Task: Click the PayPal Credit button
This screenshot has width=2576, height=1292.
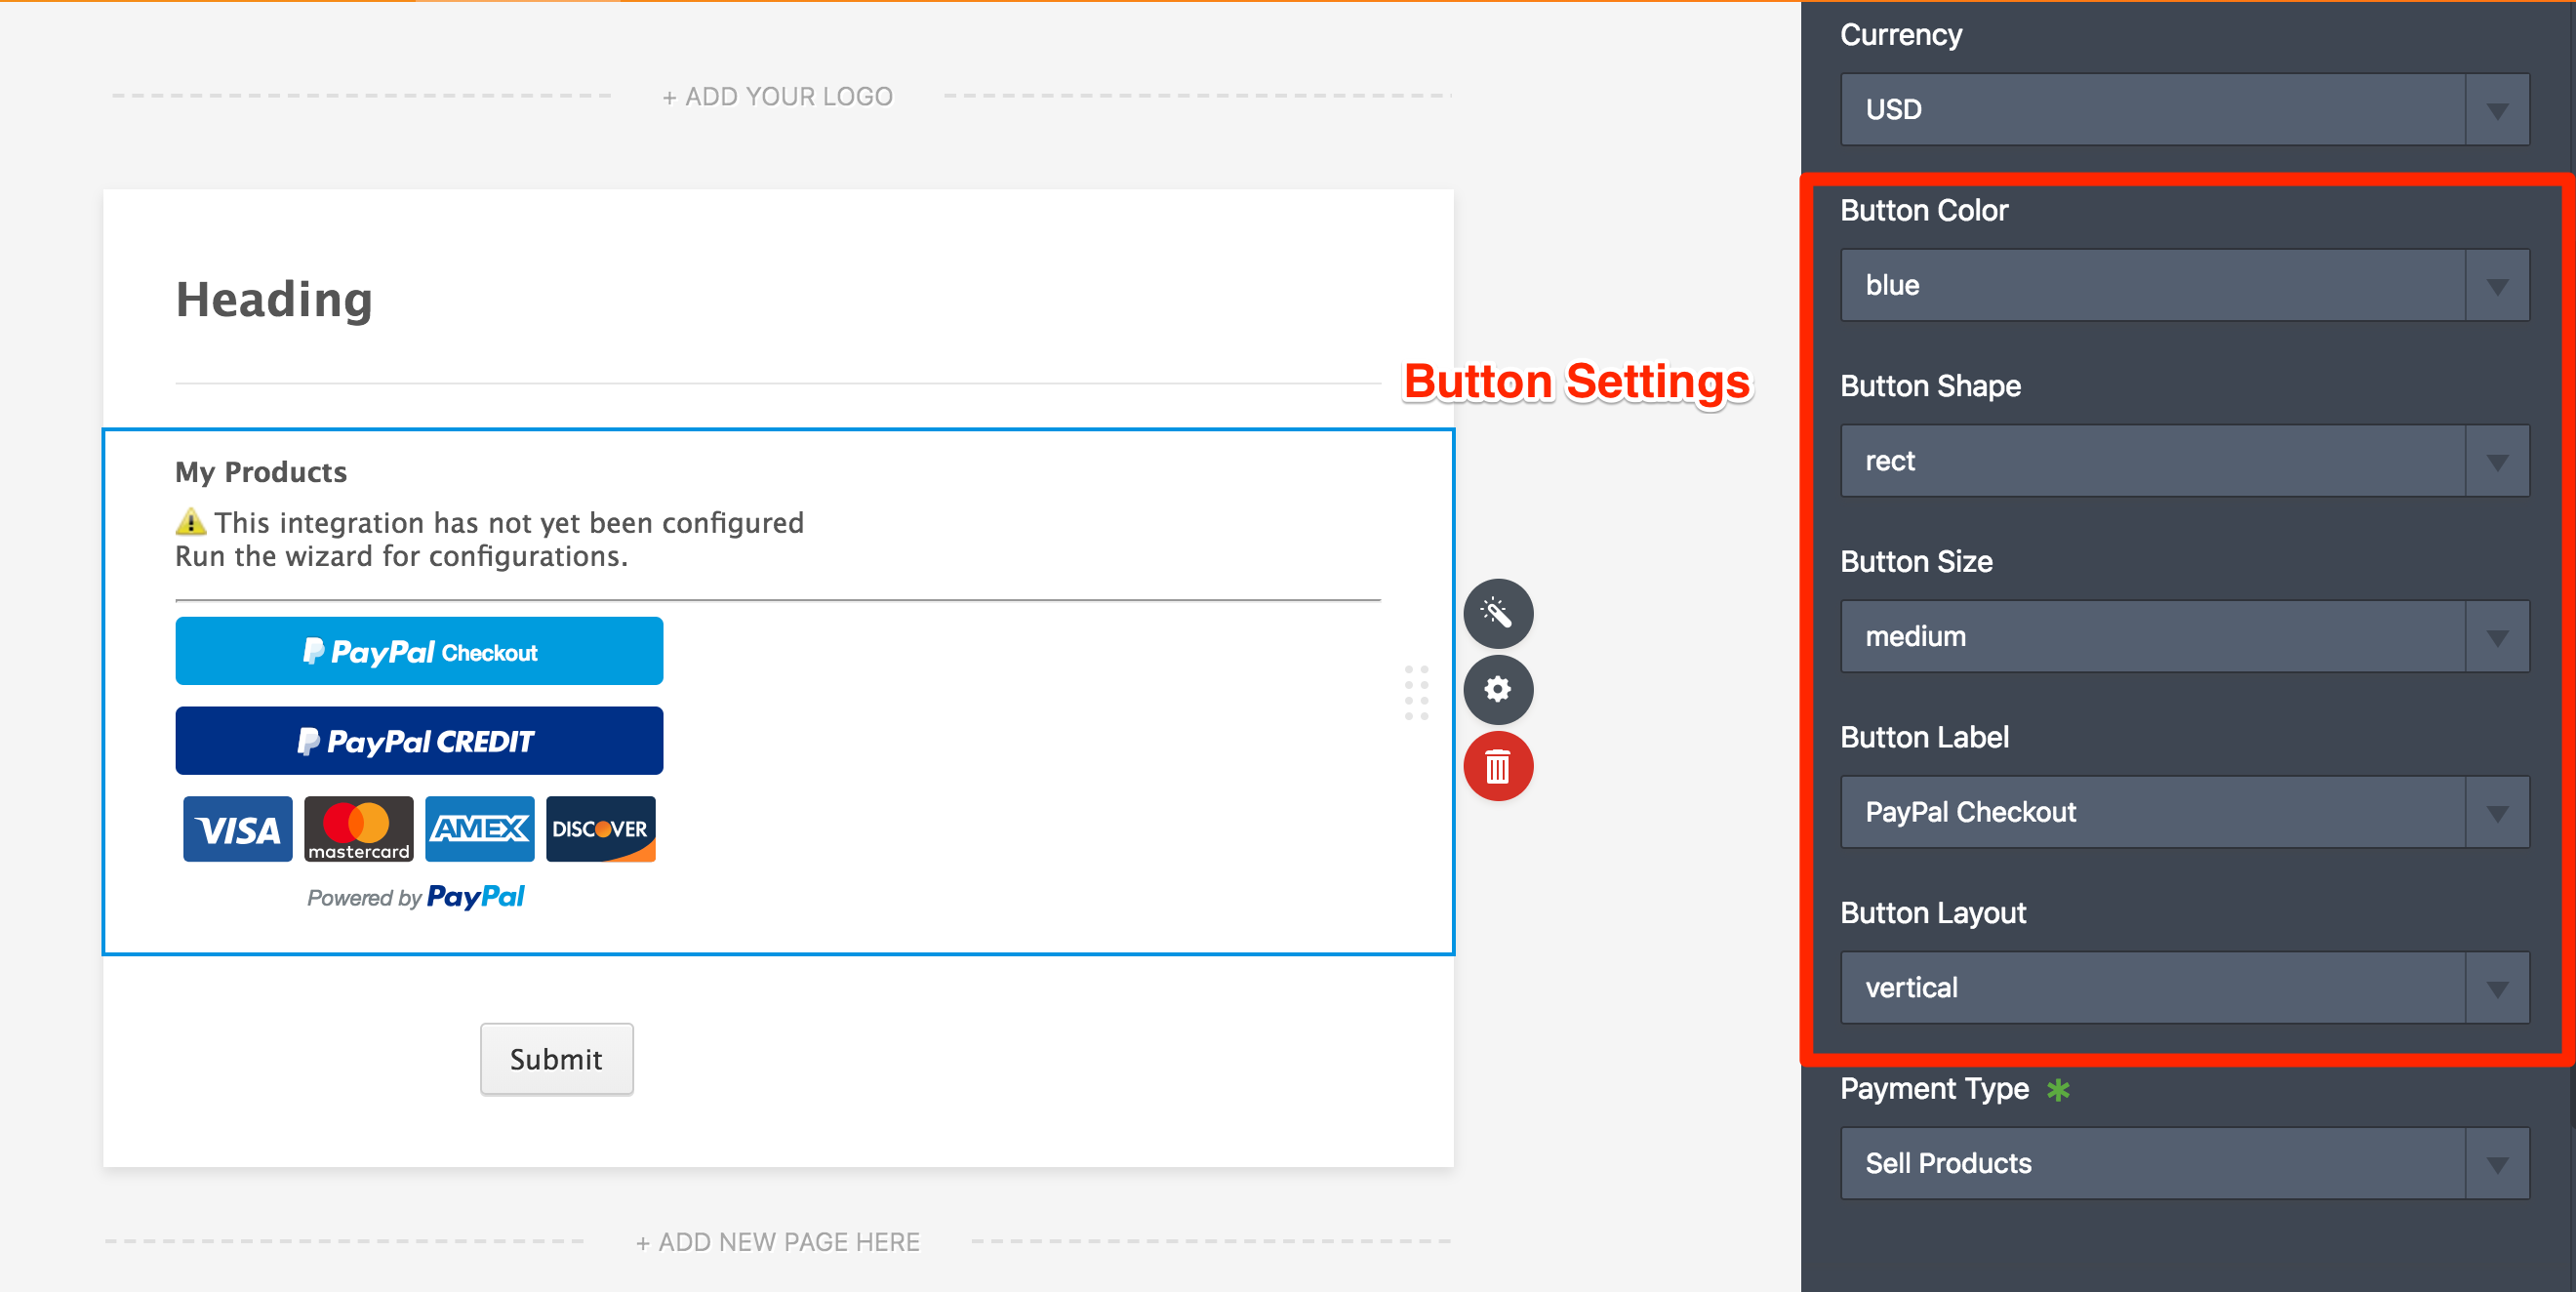Action: point(419,741)
